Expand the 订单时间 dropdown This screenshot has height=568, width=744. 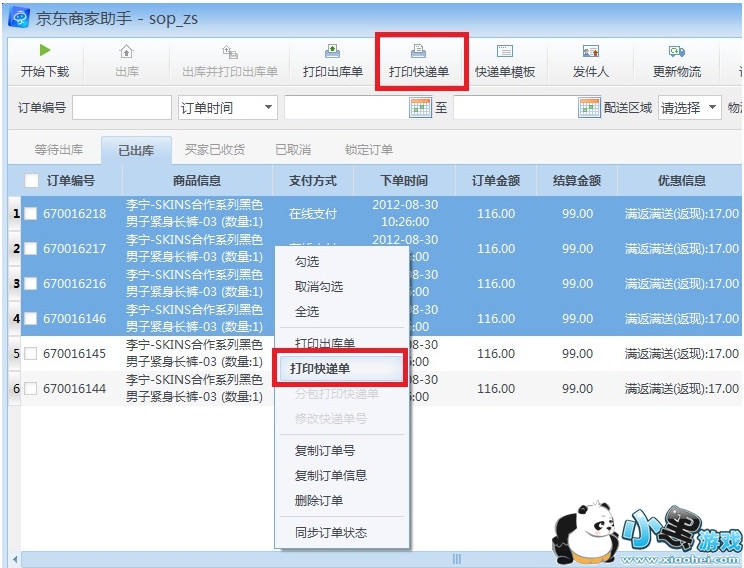coord(269,108)
